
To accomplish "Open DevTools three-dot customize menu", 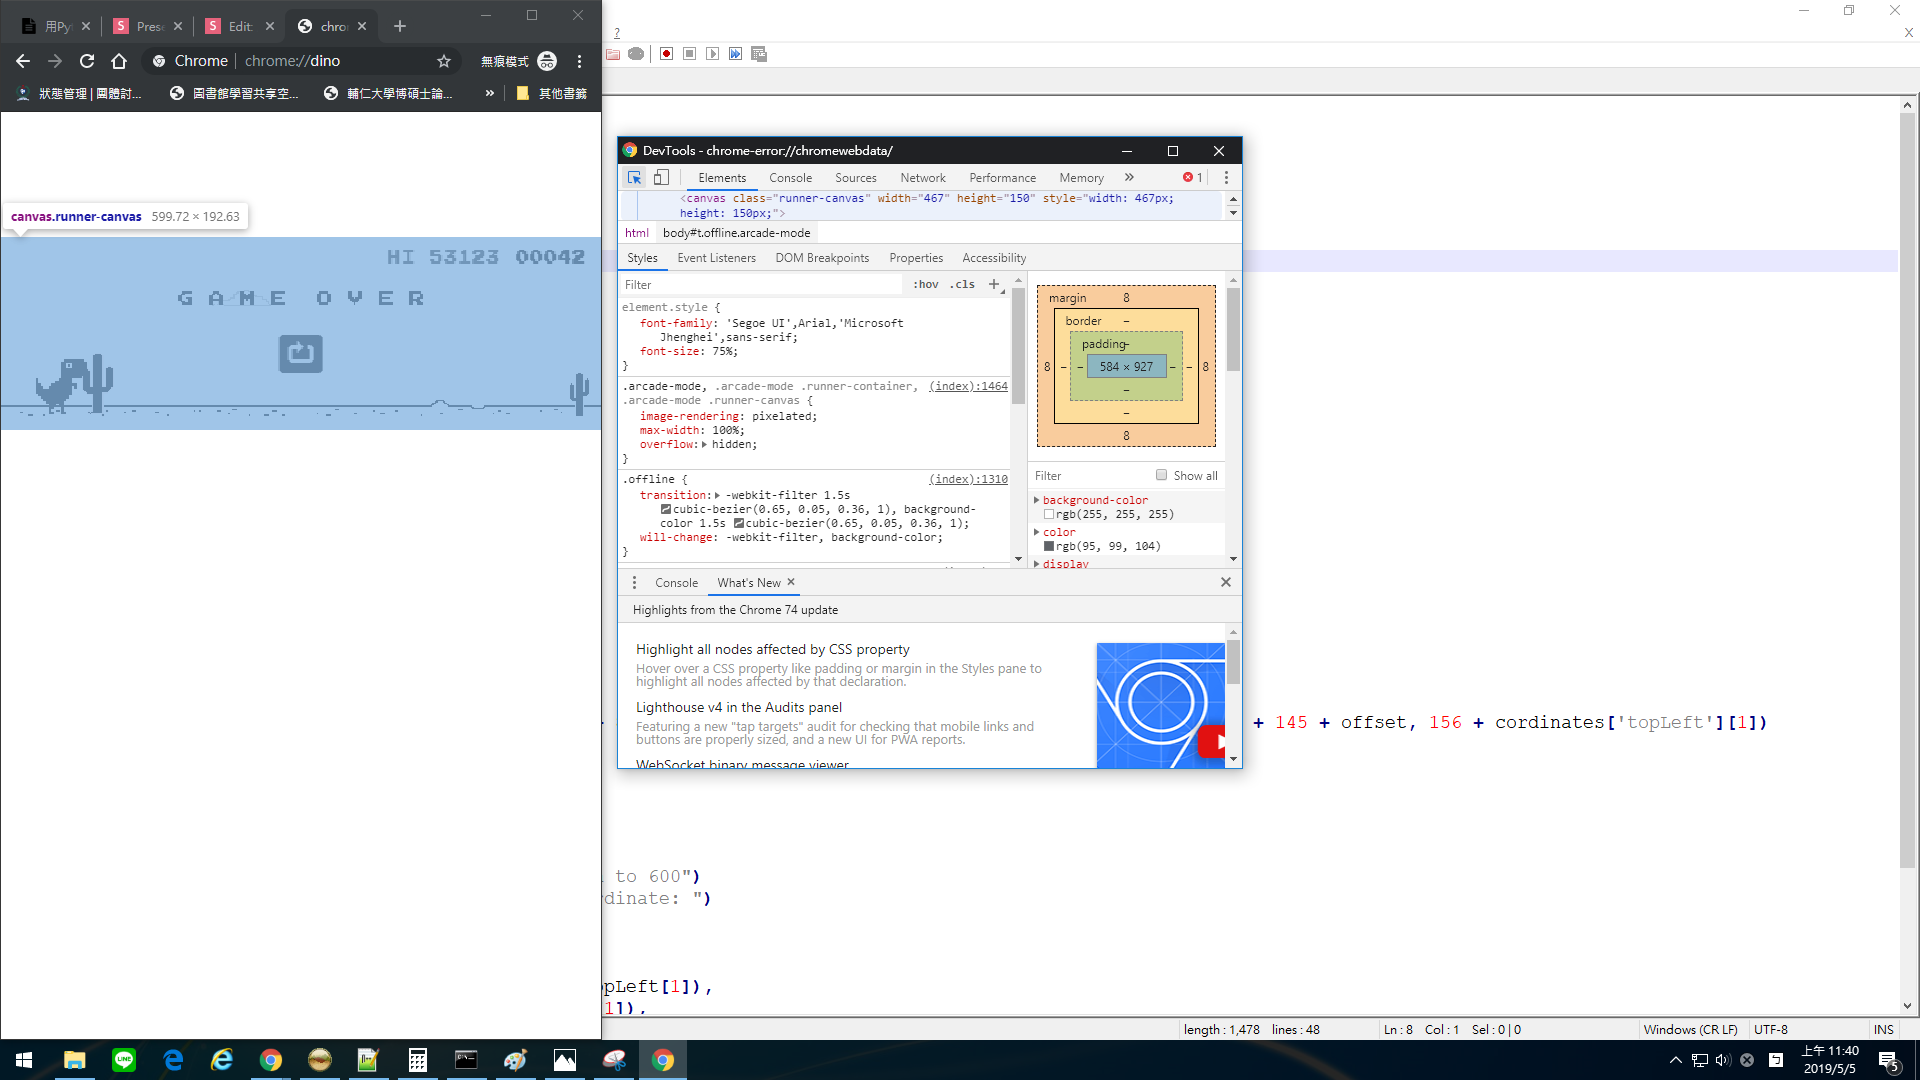I will tap(1226, 178).
